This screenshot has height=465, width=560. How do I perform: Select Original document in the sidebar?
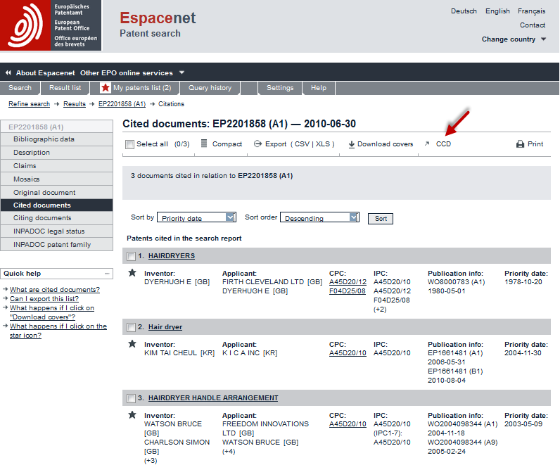(57, 192)
